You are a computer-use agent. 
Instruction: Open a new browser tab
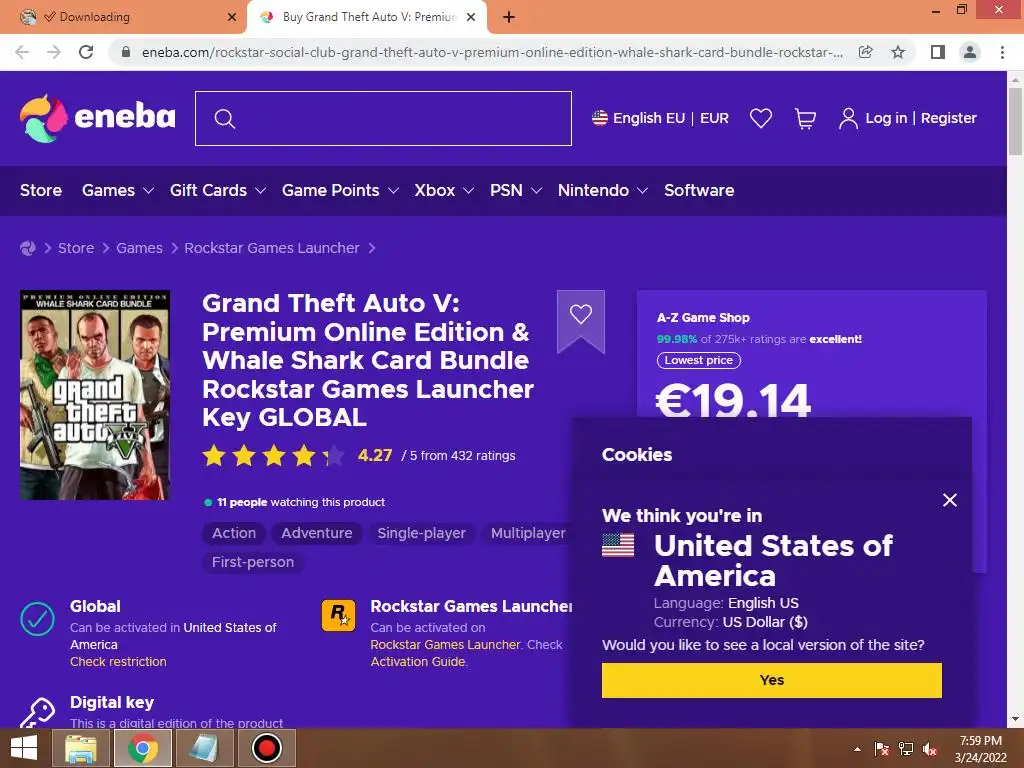(x=509, y=17)
